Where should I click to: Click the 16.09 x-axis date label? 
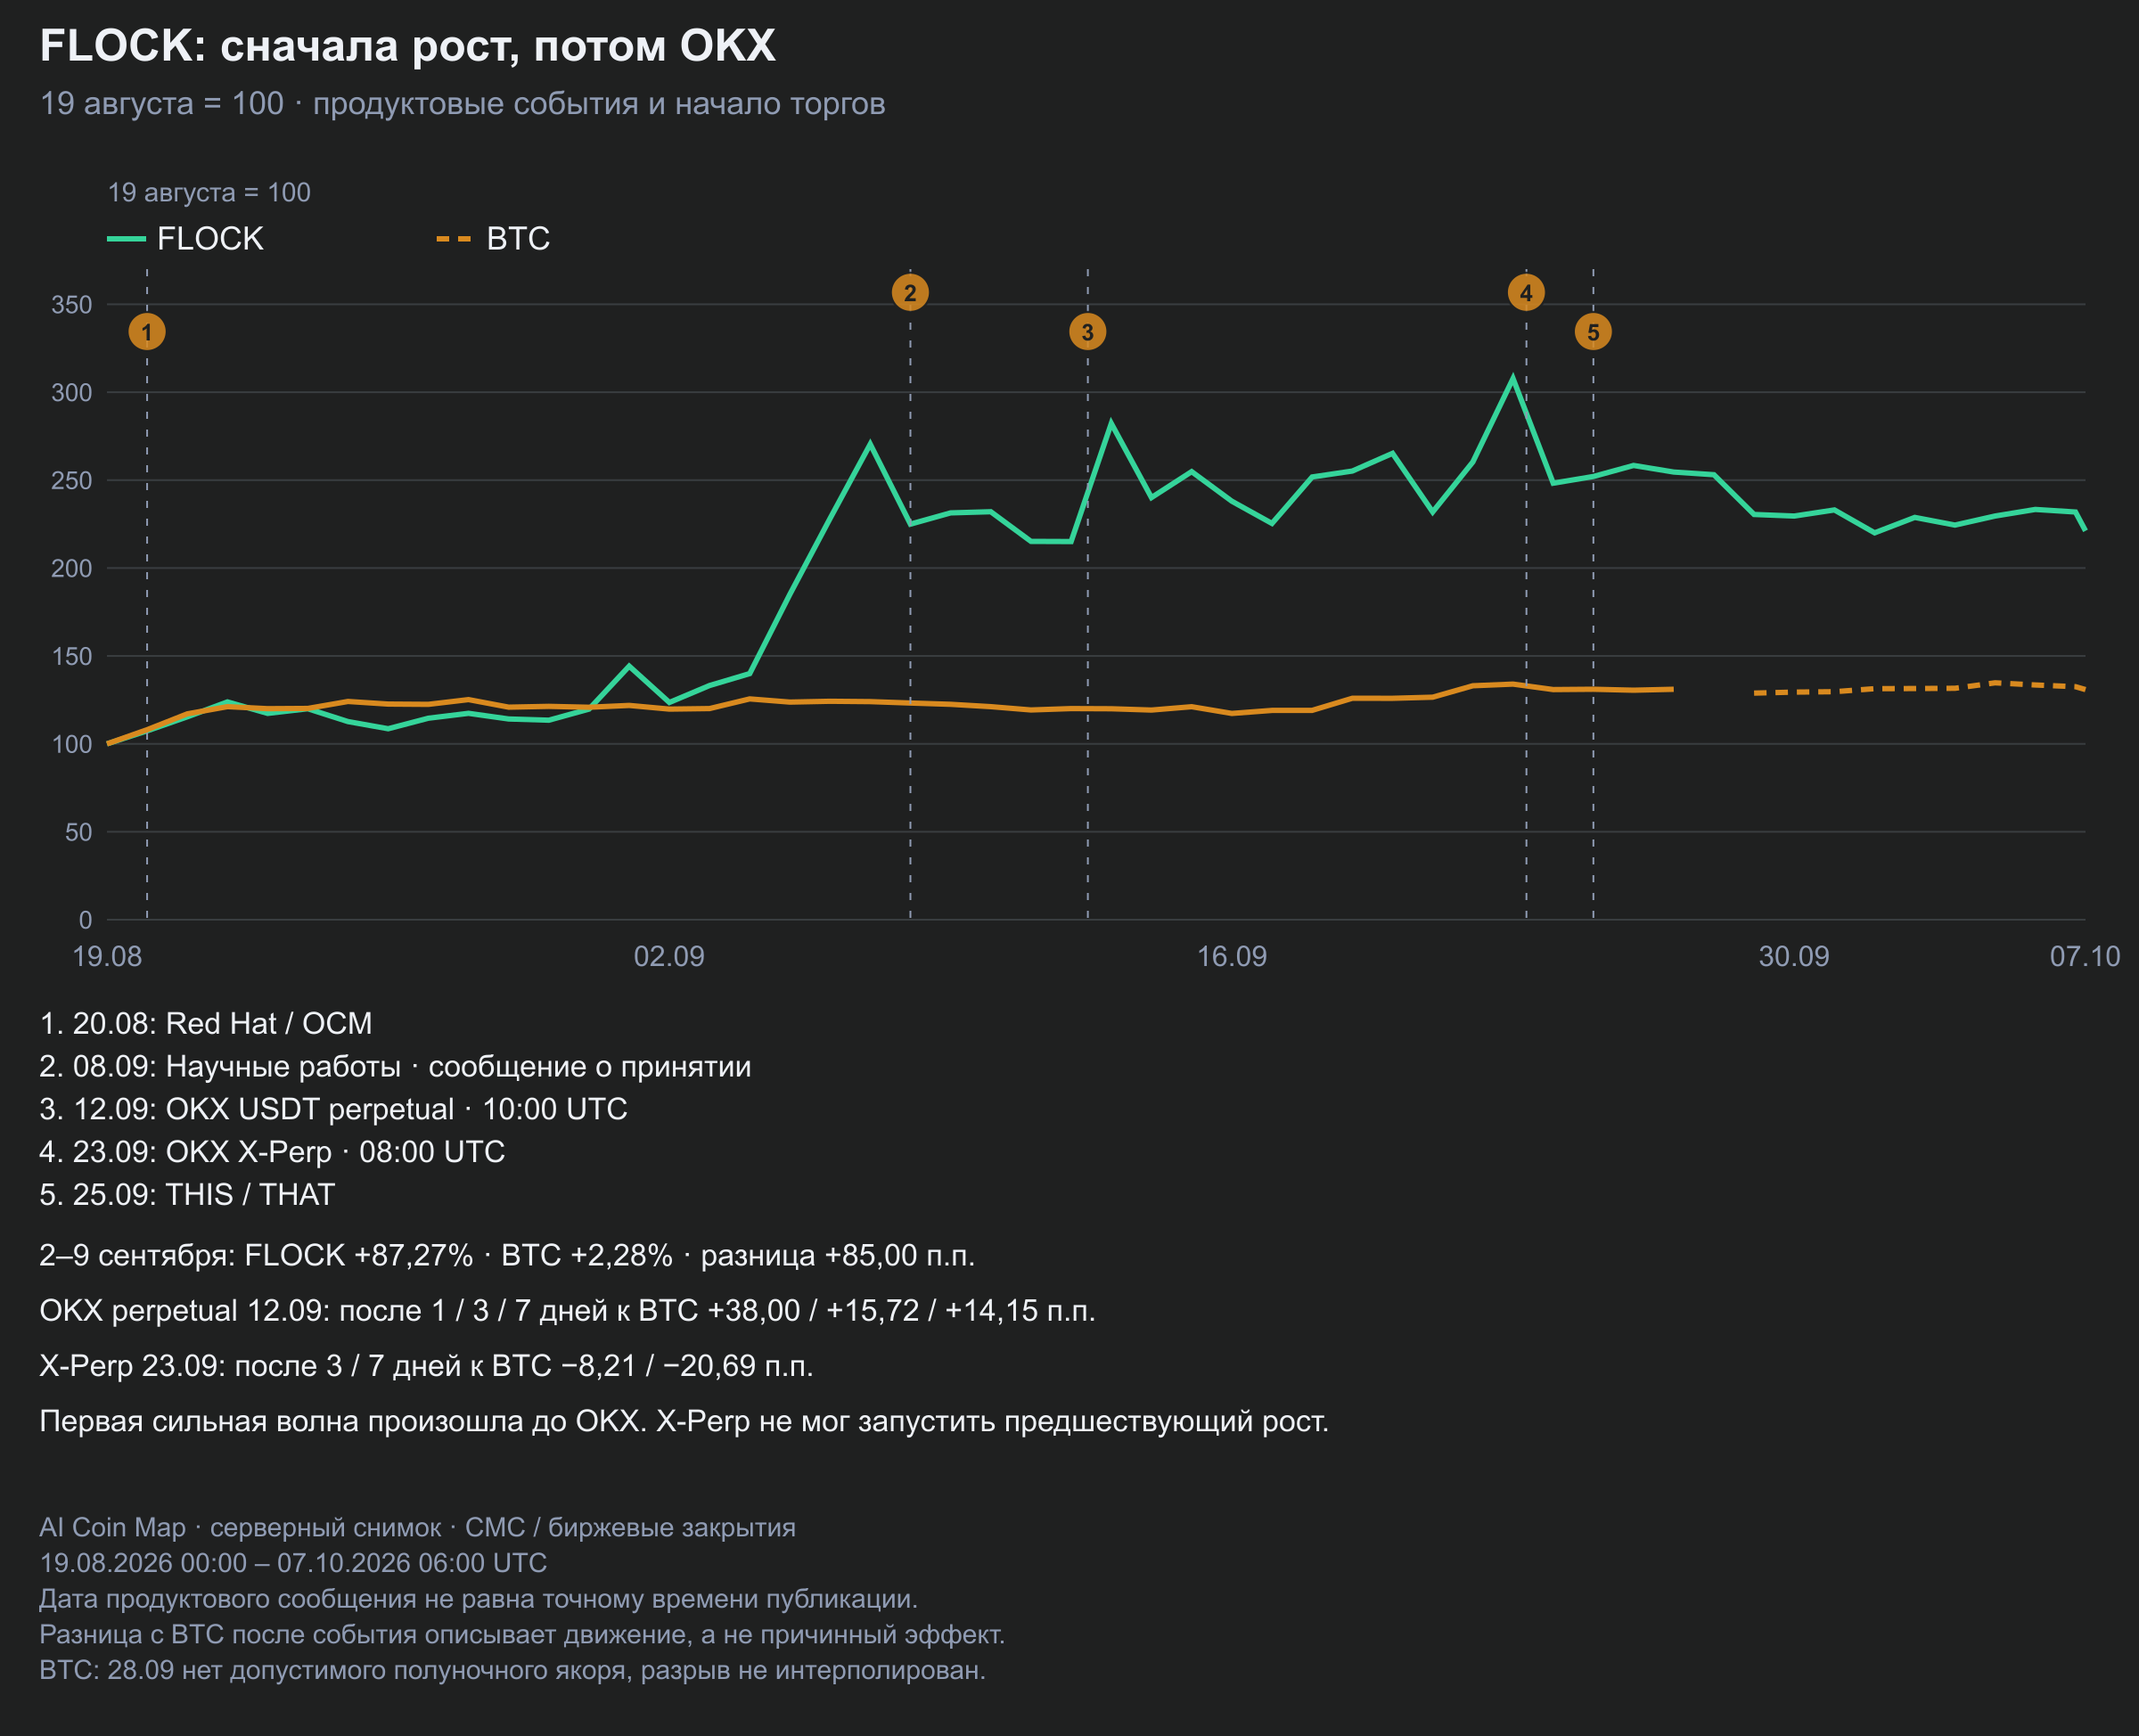(1232, 957)
